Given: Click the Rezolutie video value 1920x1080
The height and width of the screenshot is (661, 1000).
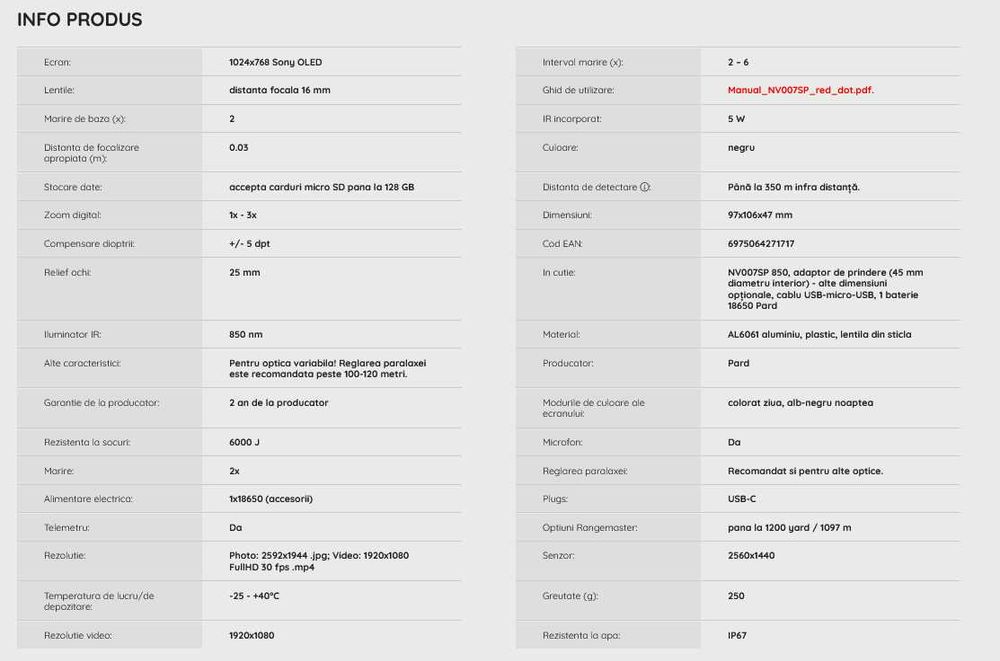Looking at the screenshot, I should [251, 635].
